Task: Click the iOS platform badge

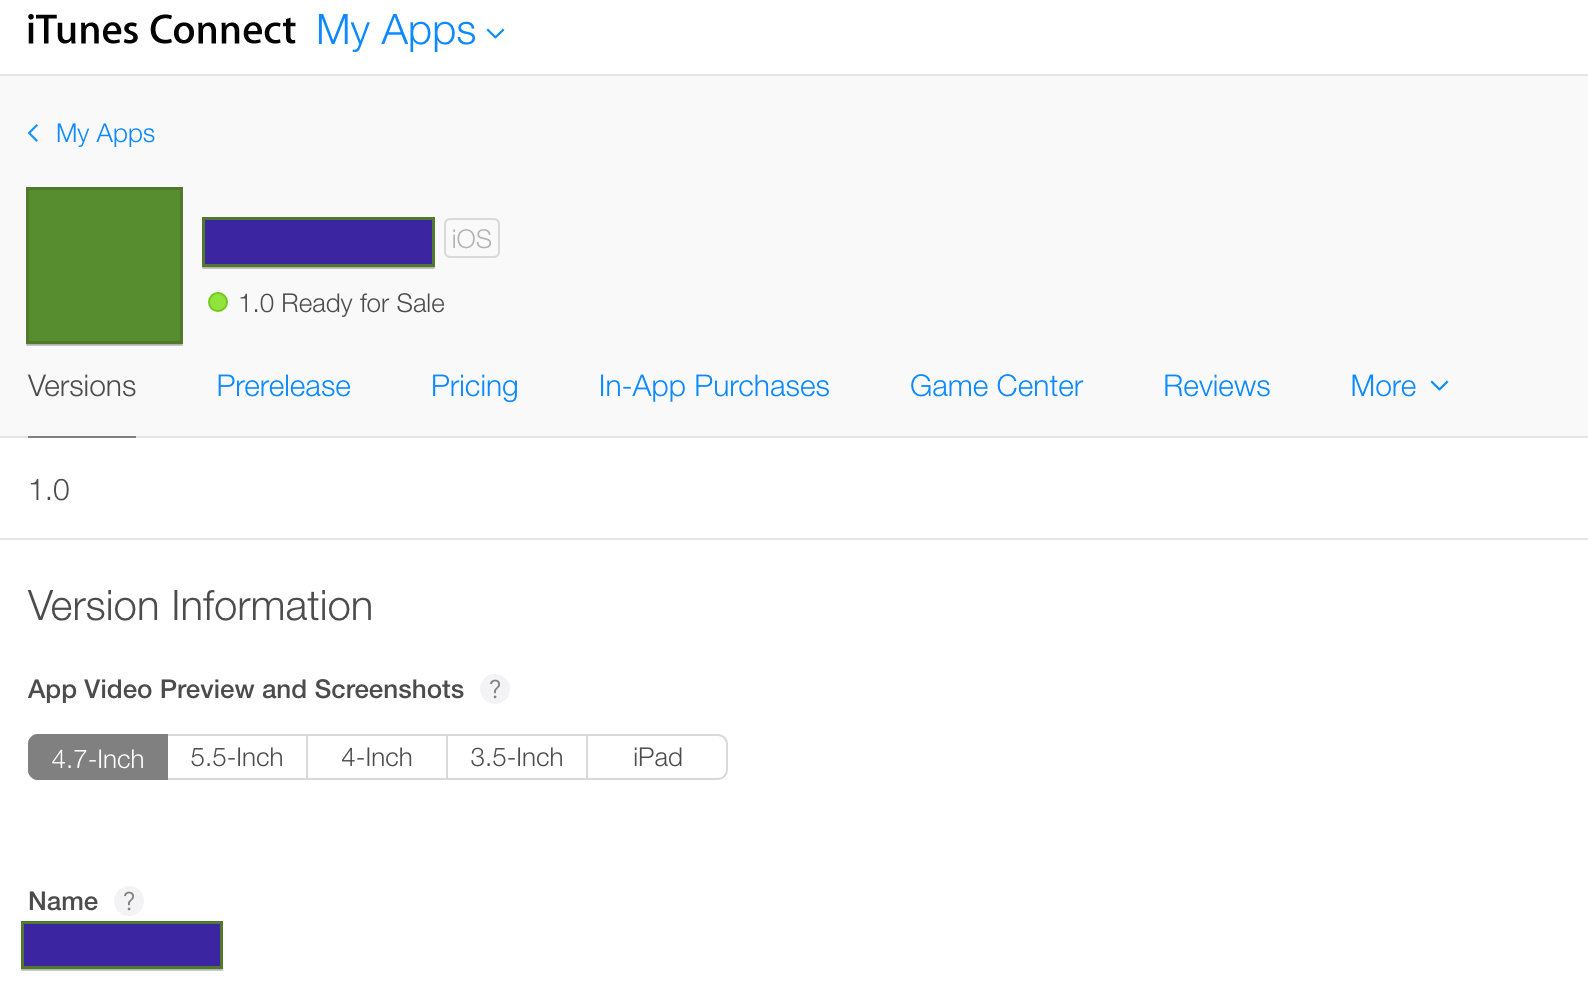Action: [472, 238]
